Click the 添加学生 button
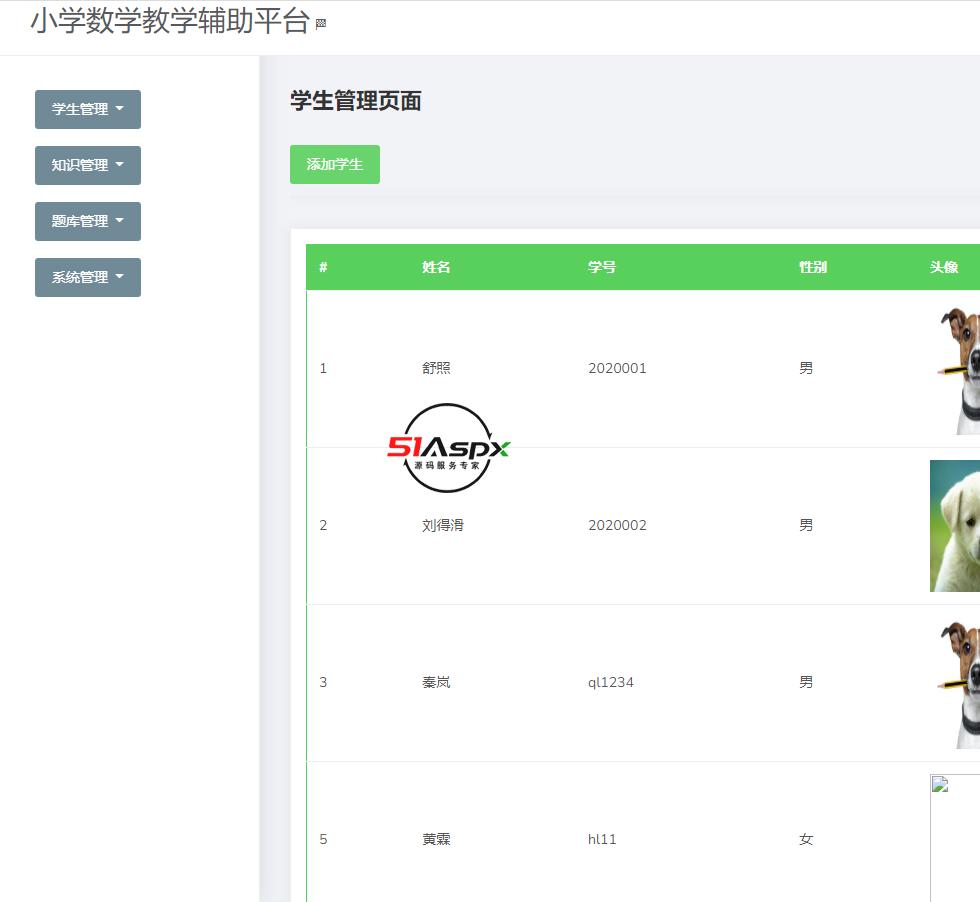 (335, 164)
